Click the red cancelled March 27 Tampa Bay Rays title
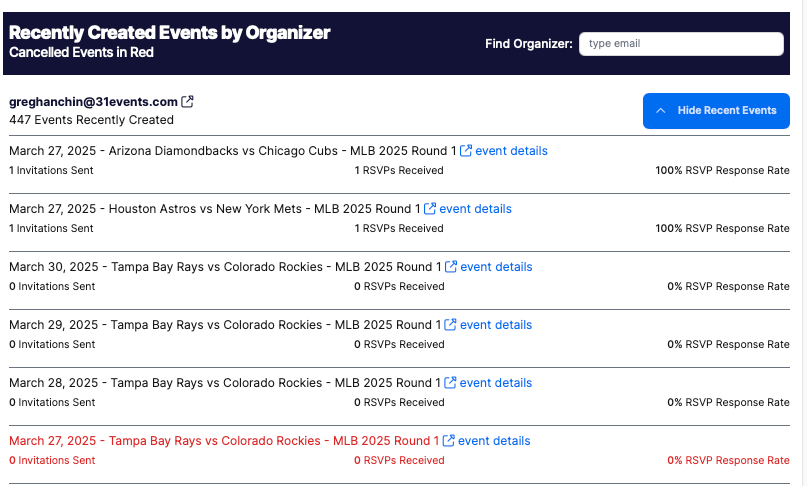The height and width of the screenshot is (486, 807). coord(224,441)
